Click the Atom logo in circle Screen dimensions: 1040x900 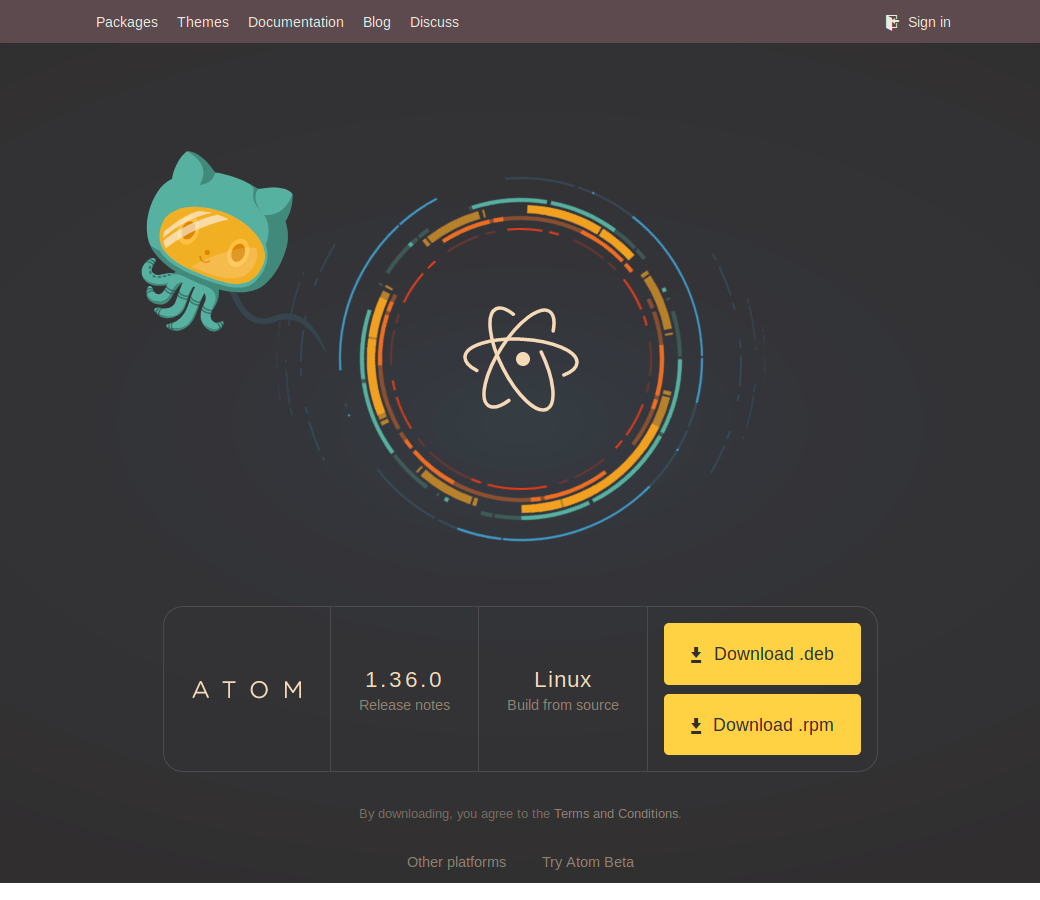[521, 359]
